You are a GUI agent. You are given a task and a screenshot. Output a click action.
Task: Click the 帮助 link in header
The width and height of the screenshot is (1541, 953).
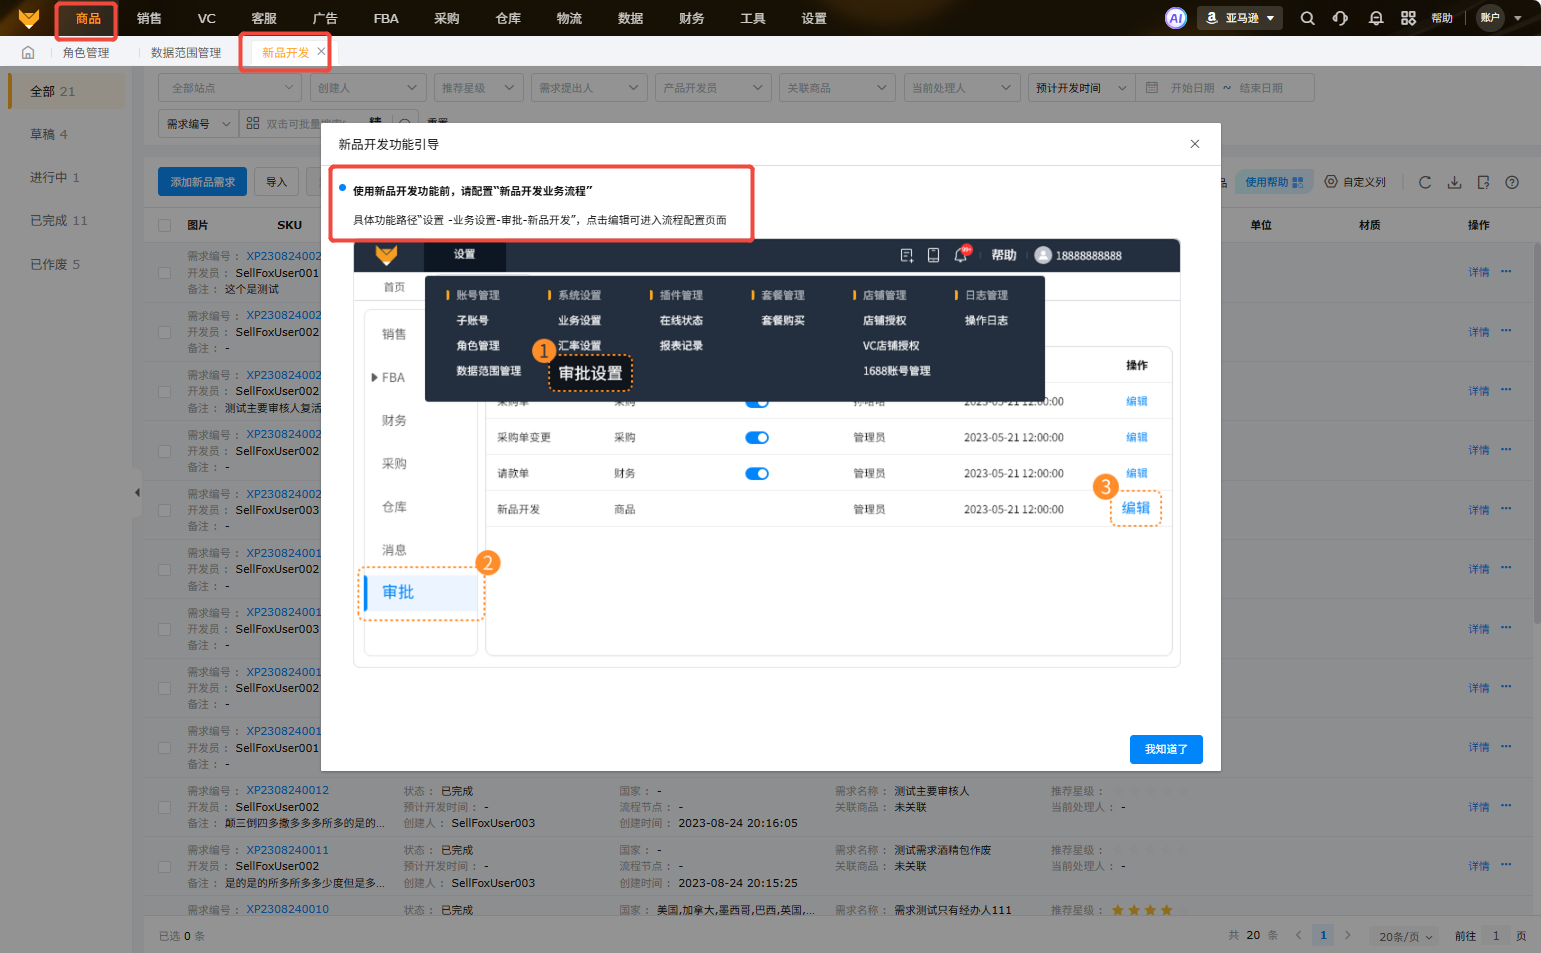[x=1442, y=18]
